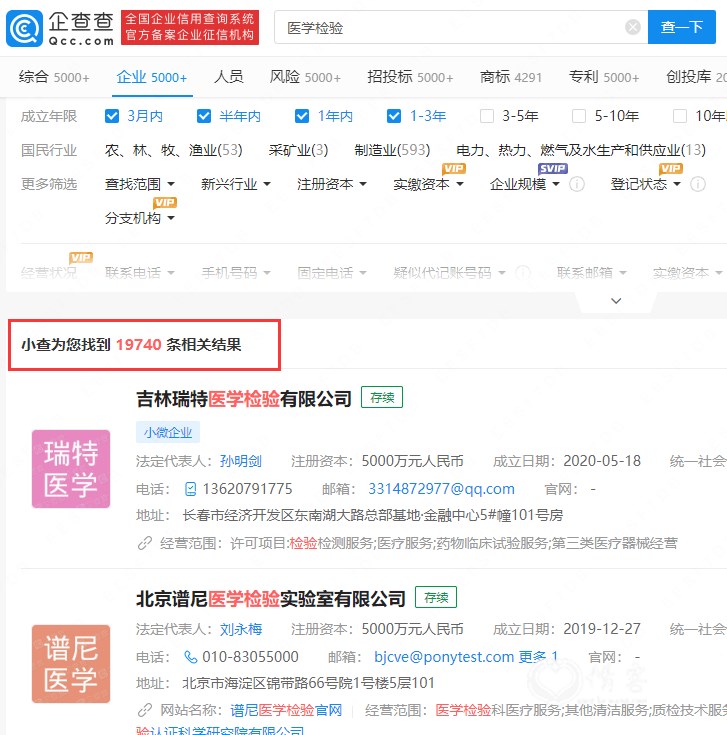The height and width of the screenshot is (735, 727).
Task: Click the 查一下 search button
Action: (x=682, y=27)
